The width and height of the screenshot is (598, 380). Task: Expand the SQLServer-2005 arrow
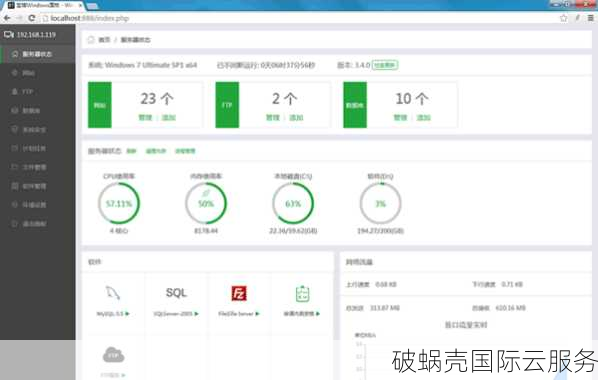(196, 314)
